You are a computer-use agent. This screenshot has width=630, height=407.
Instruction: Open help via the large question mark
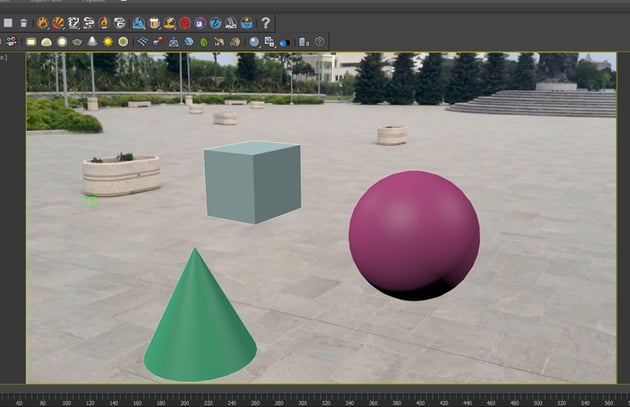(x=266, y=23)
